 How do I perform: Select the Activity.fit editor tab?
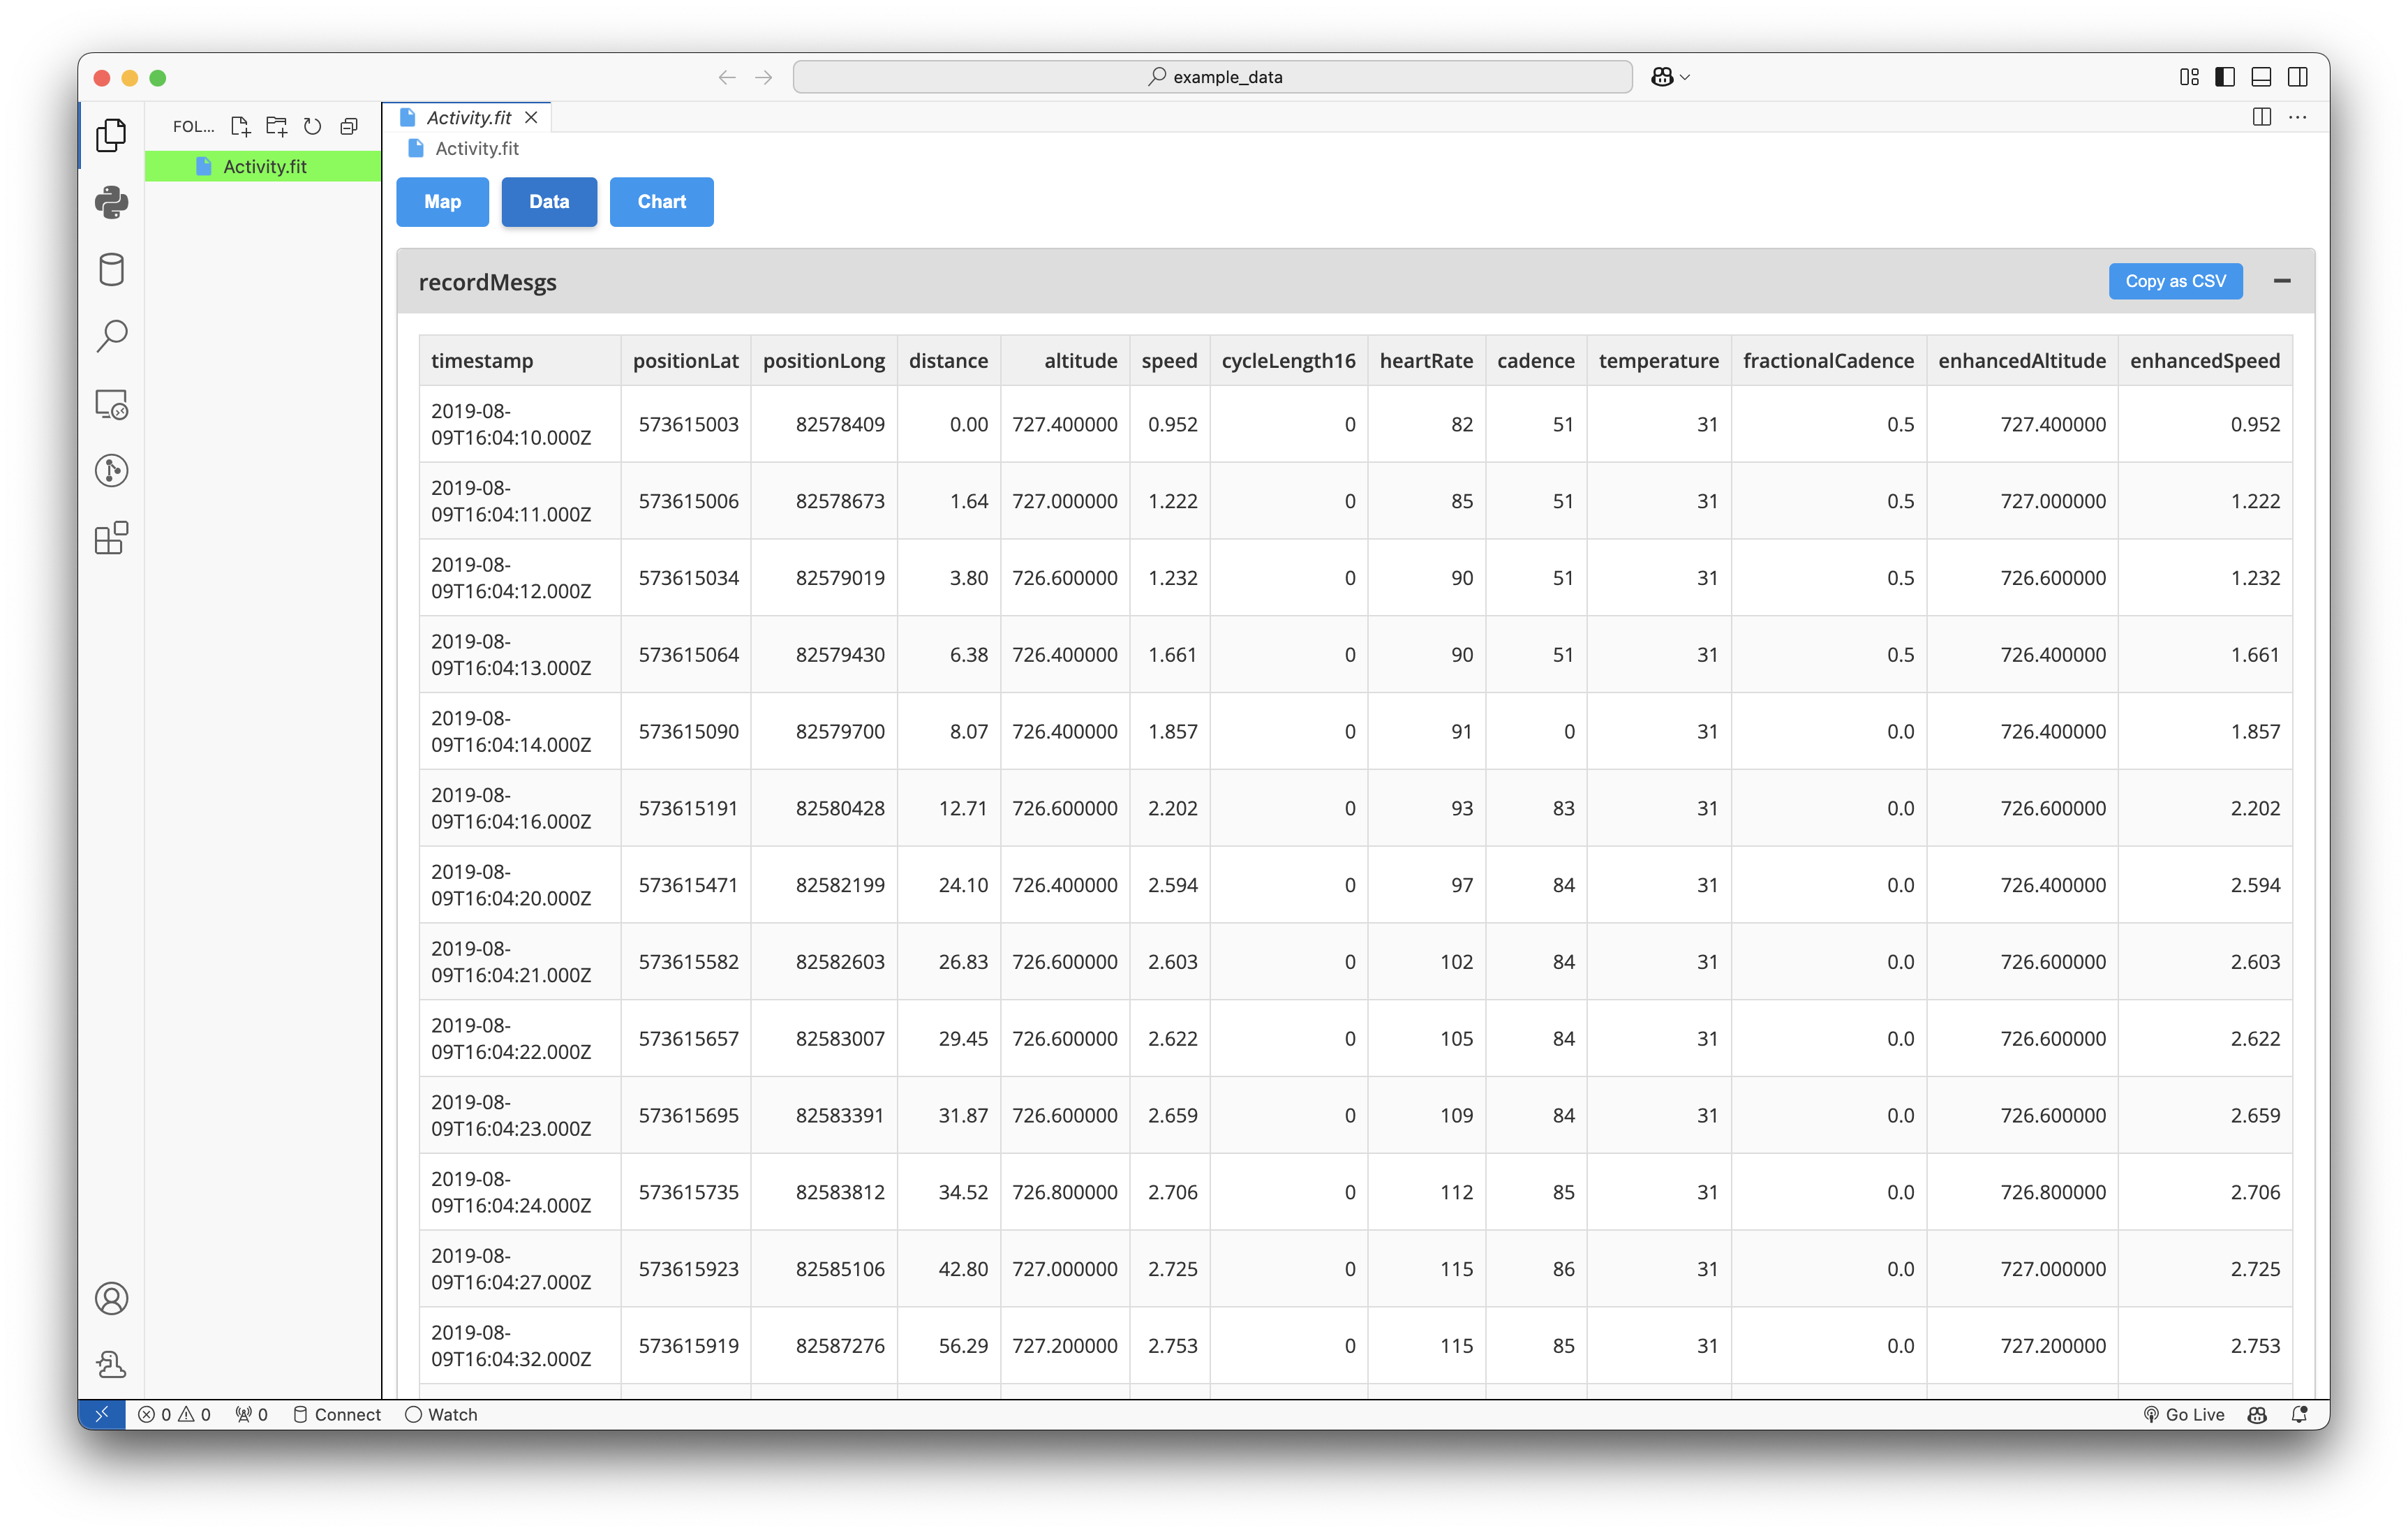coord(468,117)
